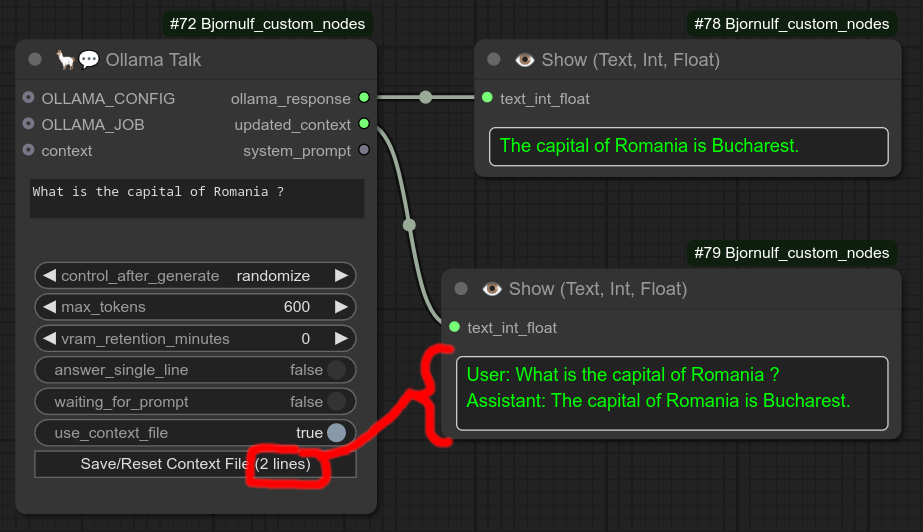
Task: Collapse the upper Show node via its dot
Action: tap(493, 60)
